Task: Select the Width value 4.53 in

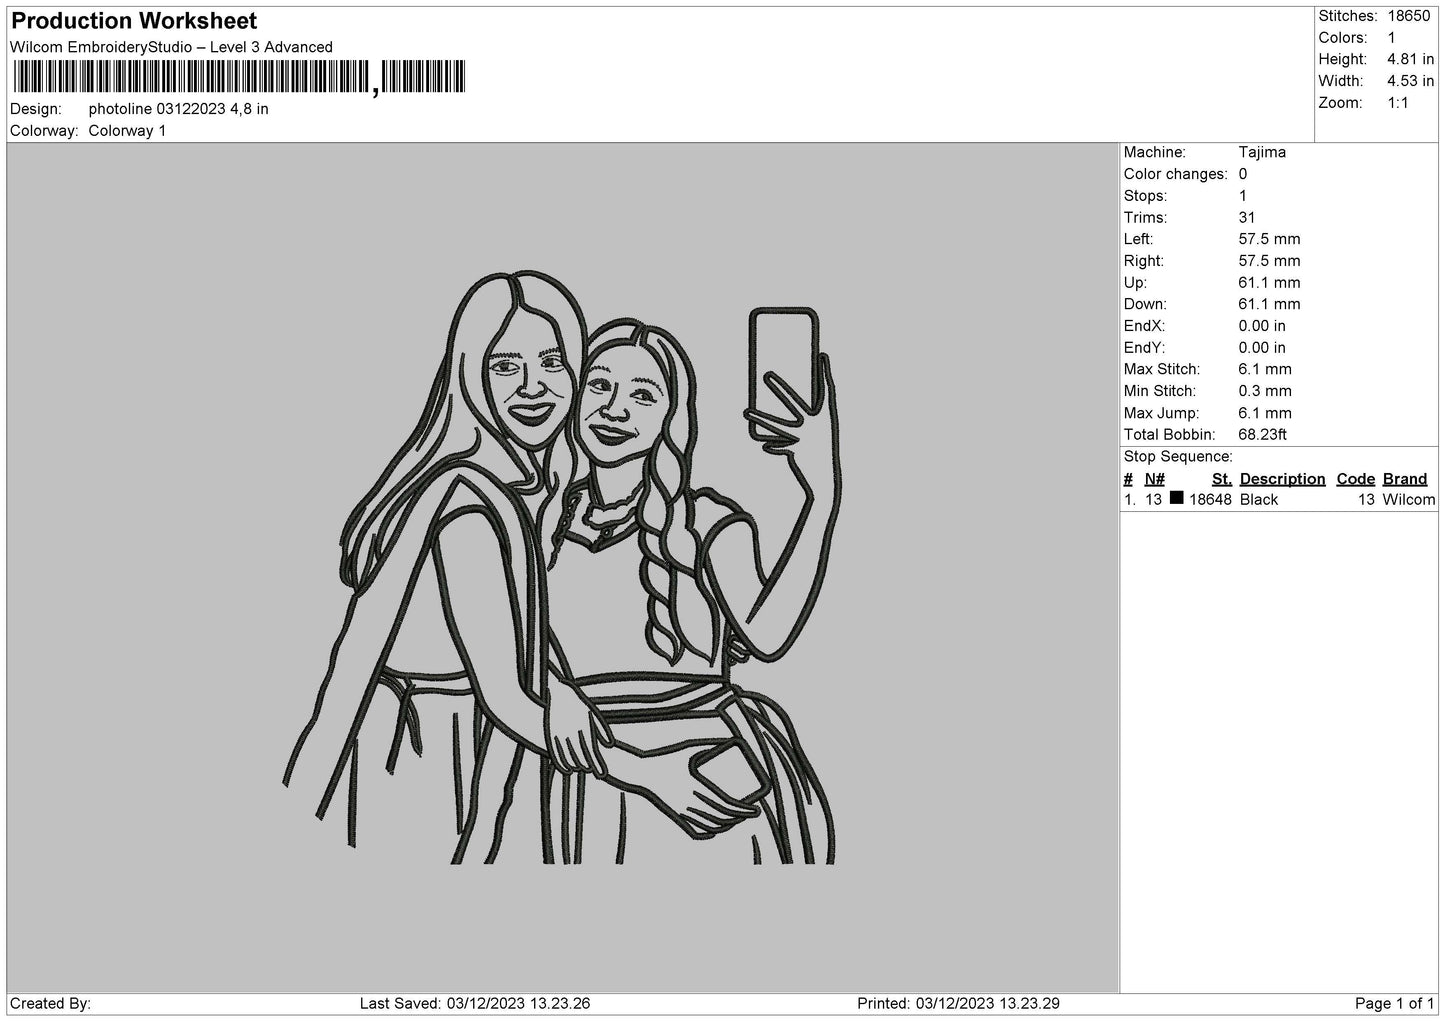Action: tap(1410, 81)
